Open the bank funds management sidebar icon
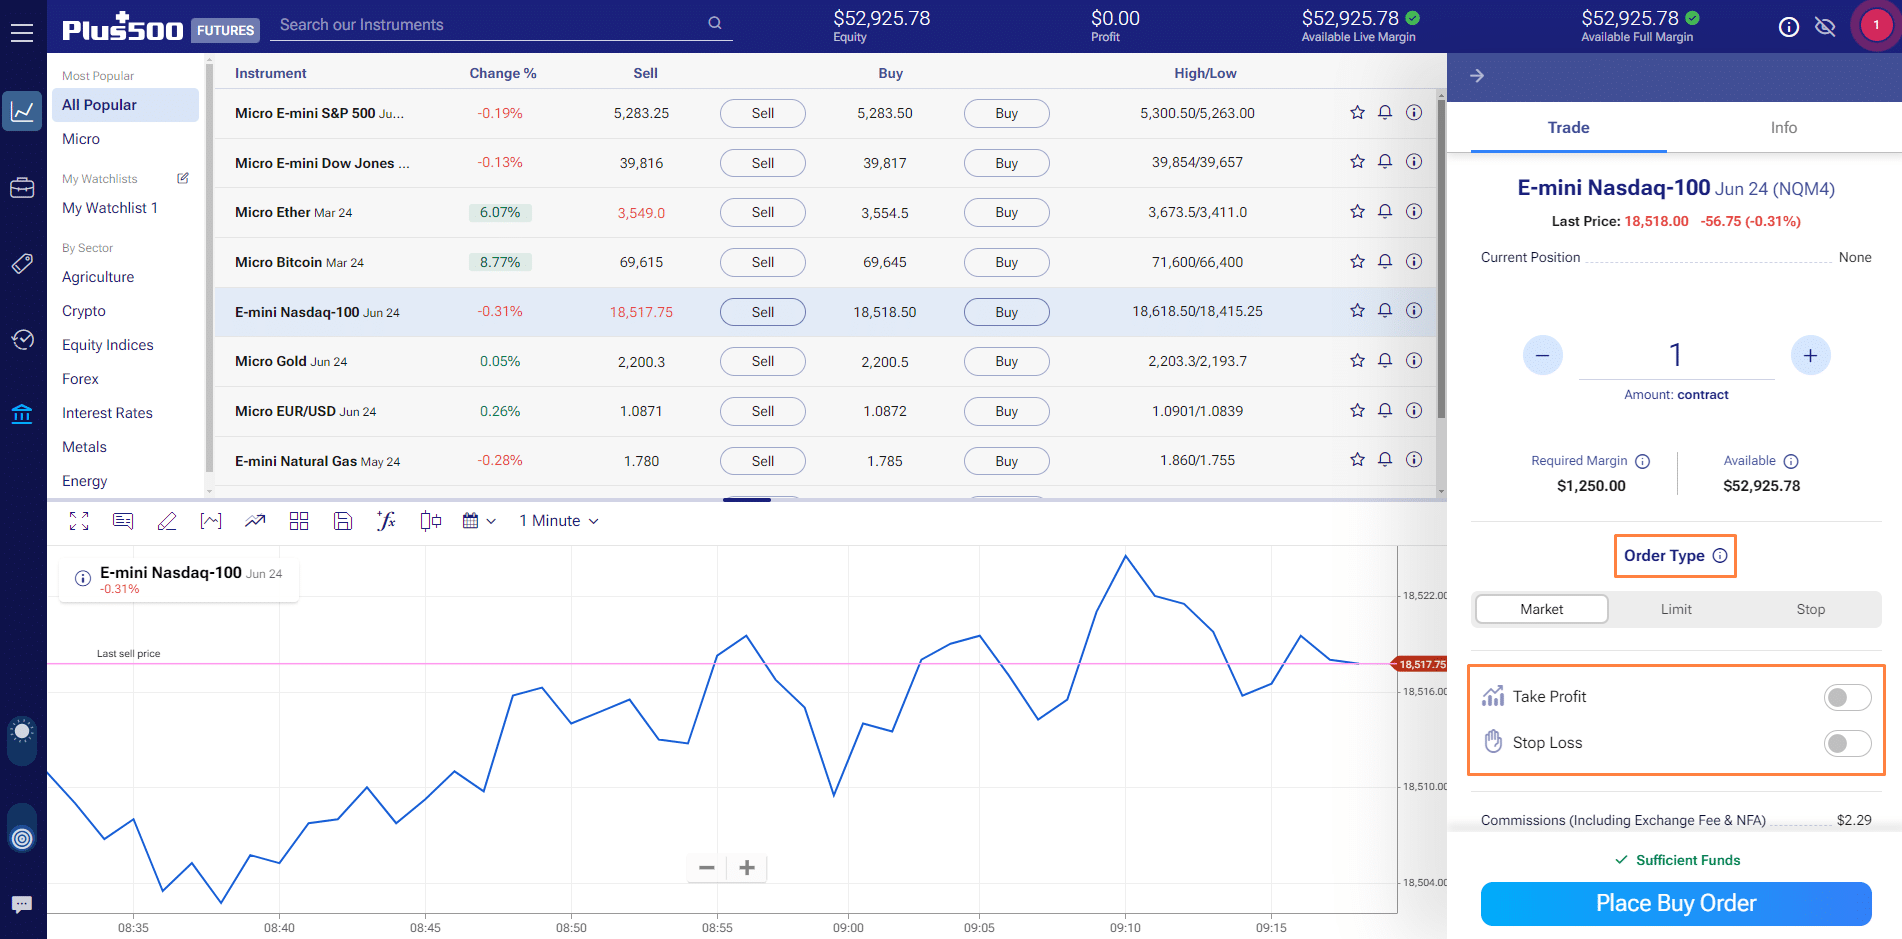The image size is (1902, 939). [x=22, y=414]
